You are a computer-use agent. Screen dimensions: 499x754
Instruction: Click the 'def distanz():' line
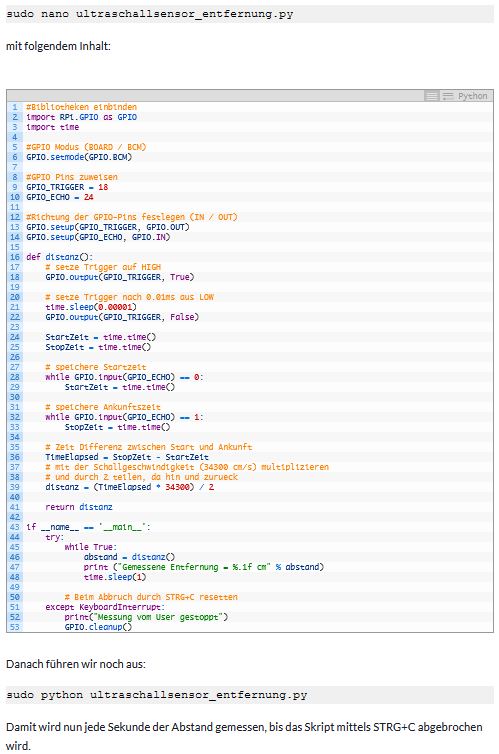pyautogui.click(x=60, y=257)
